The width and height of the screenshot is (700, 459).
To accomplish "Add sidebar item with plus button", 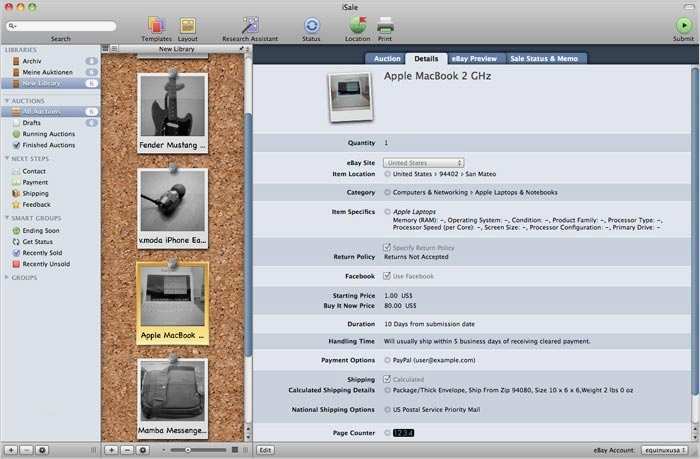I will [11, 450].
